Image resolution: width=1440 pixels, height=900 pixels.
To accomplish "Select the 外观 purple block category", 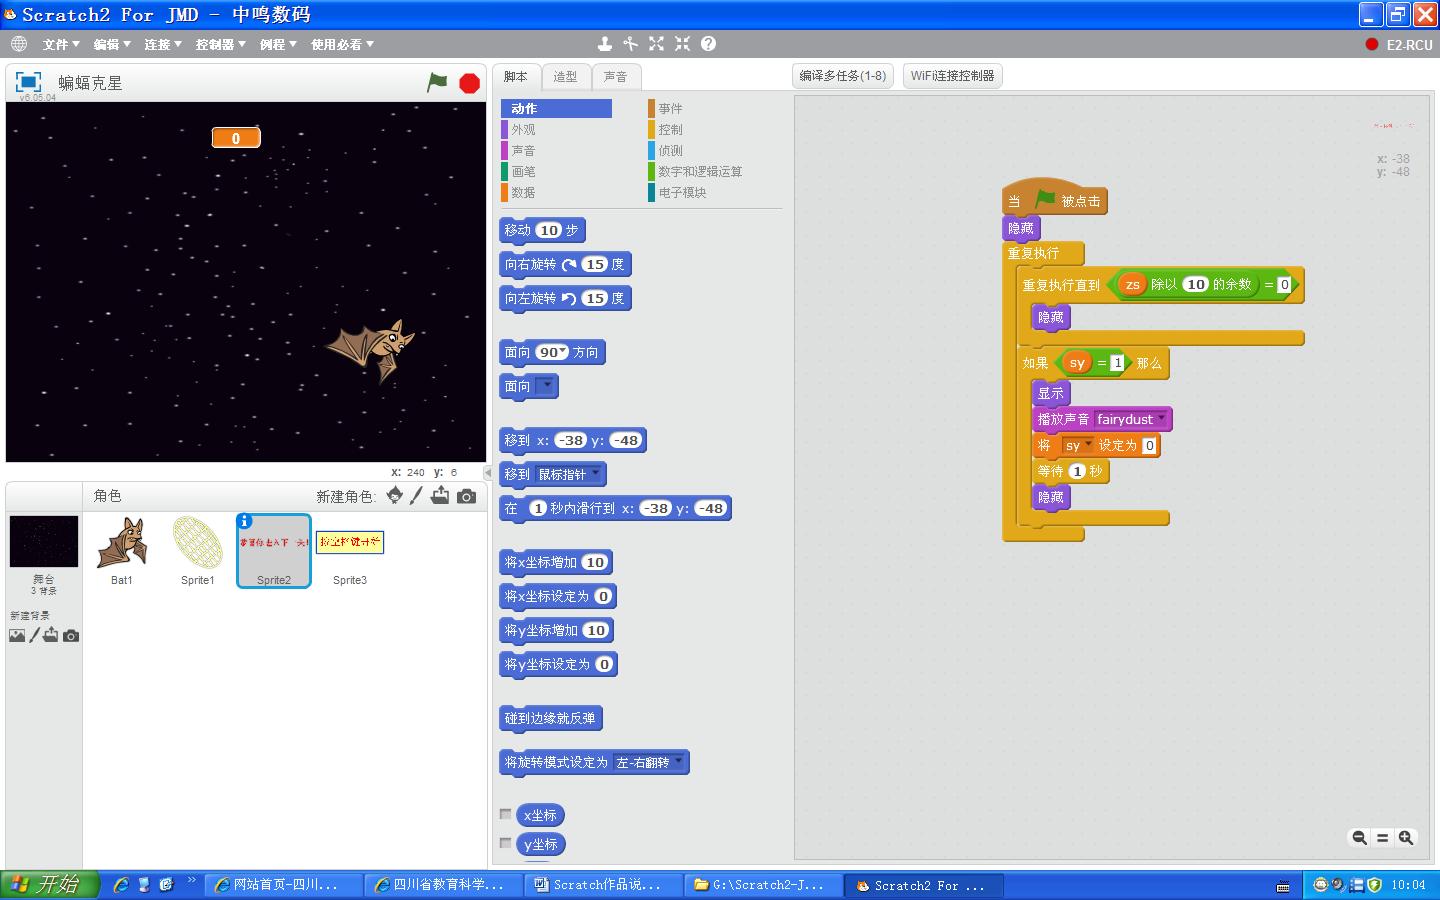I will pos(523,130).
